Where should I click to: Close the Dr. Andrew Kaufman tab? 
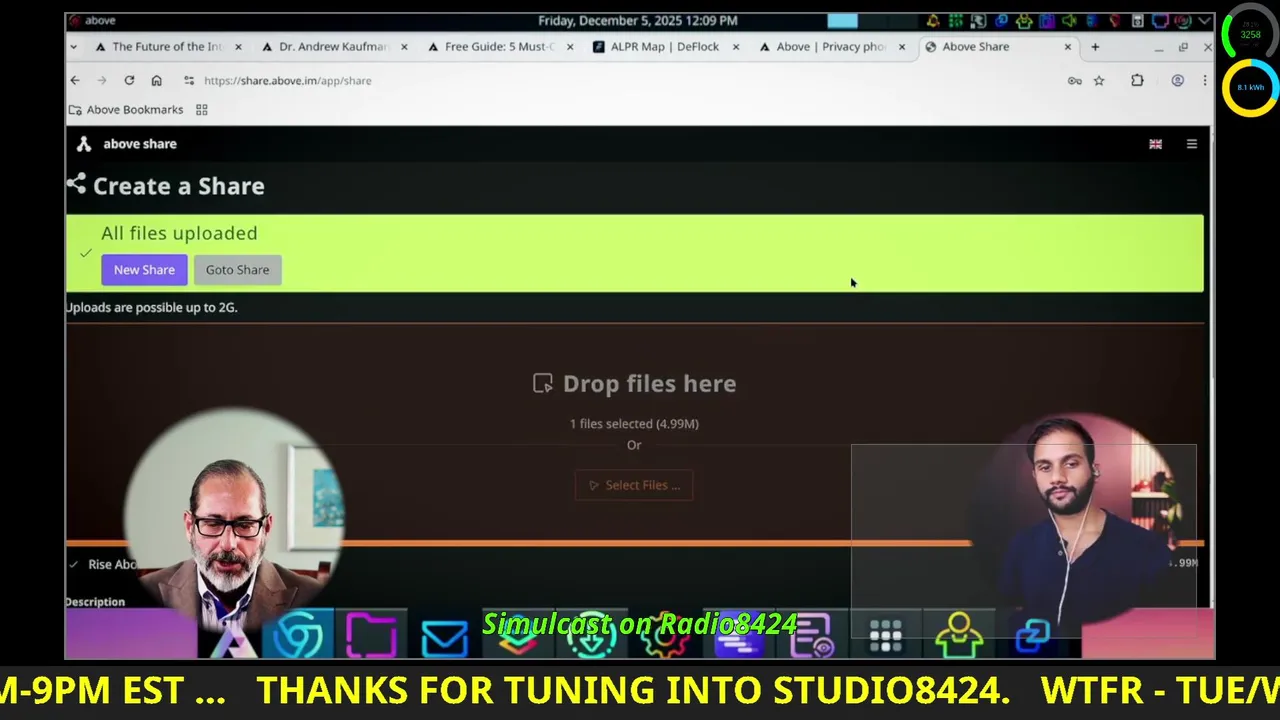[404, 47]
